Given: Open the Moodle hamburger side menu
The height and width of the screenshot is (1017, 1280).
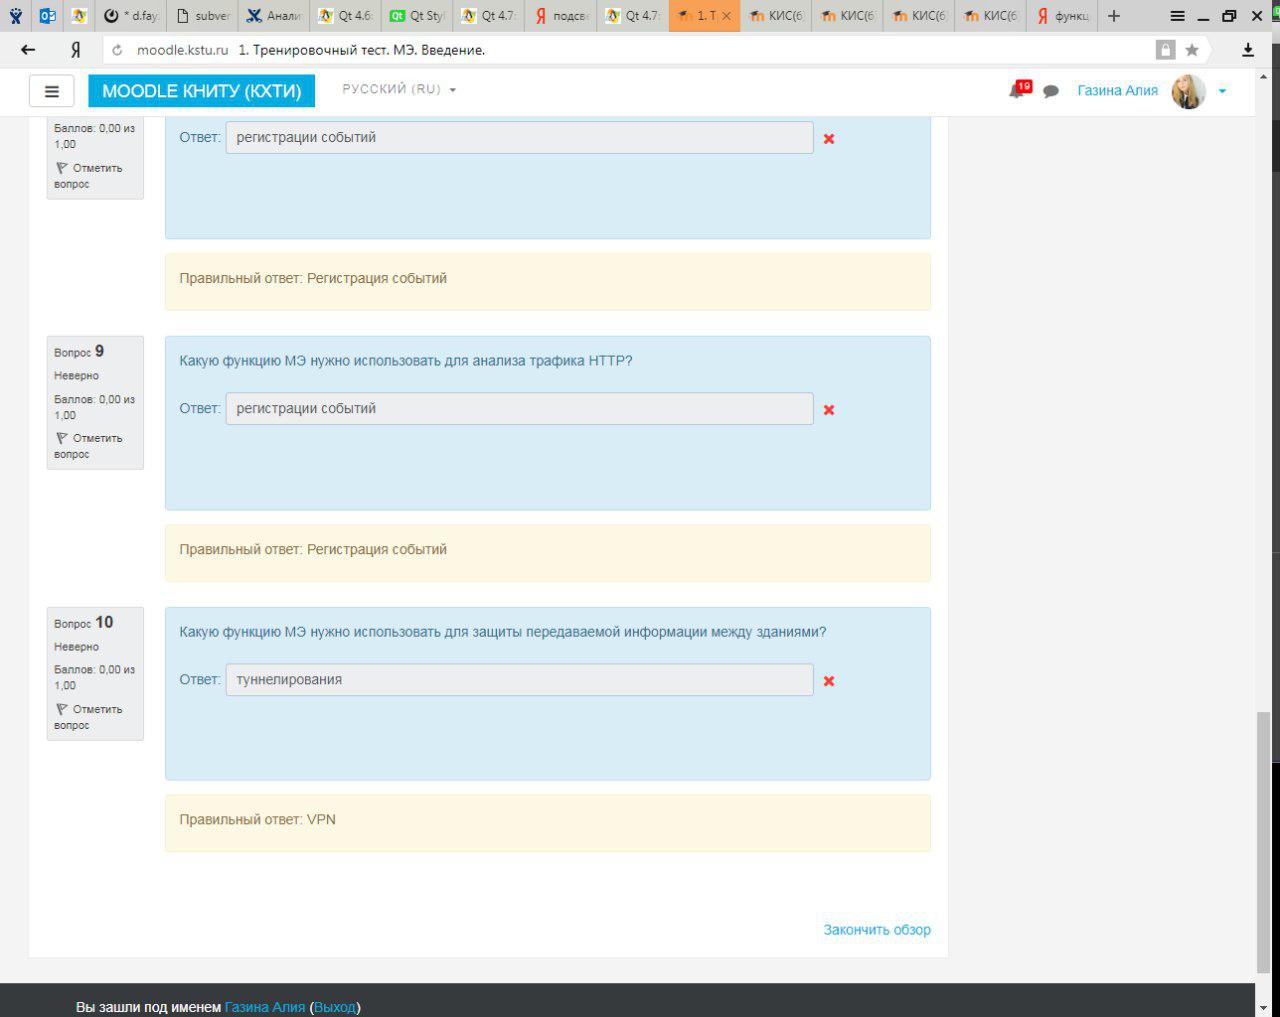Looking at the screenshot, I should coord(52,91).
